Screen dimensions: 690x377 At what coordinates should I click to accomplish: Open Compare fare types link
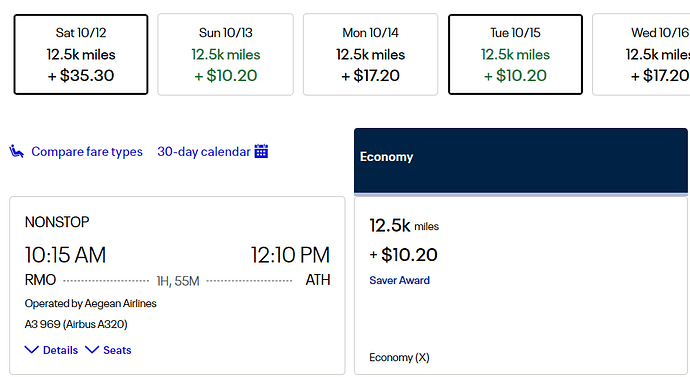[87, 152]
